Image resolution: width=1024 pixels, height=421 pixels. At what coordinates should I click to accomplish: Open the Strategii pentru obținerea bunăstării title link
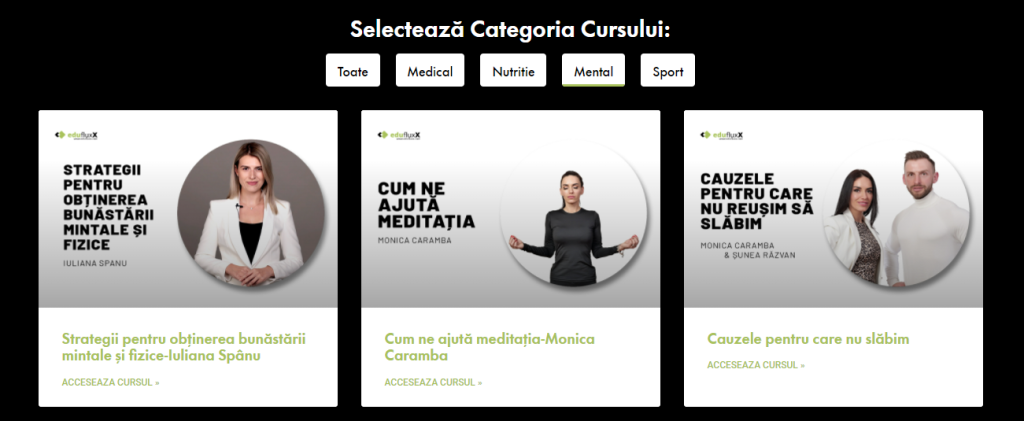184,347
